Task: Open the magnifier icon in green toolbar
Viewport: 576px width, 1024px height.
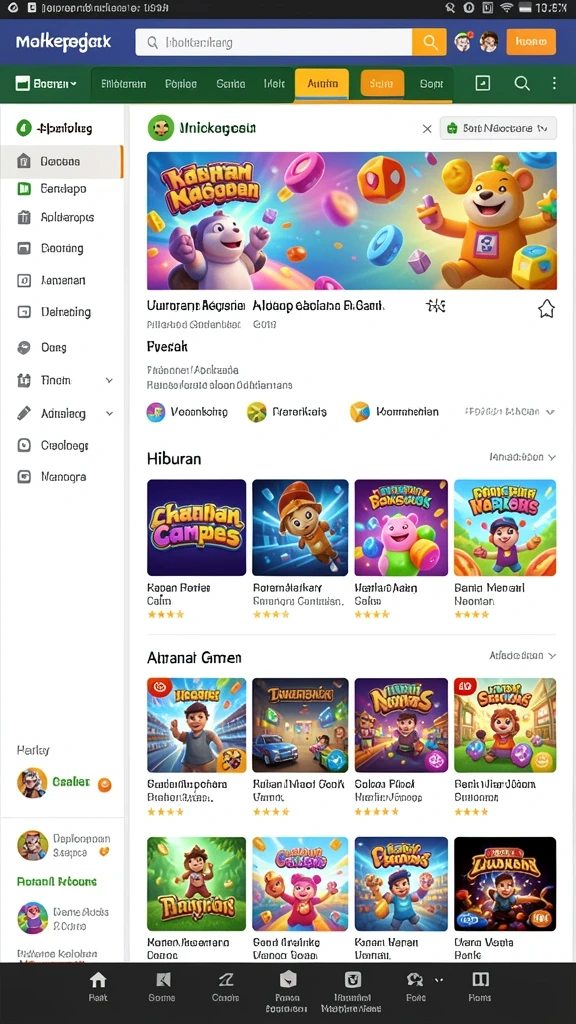Action: tap(522, 83)
